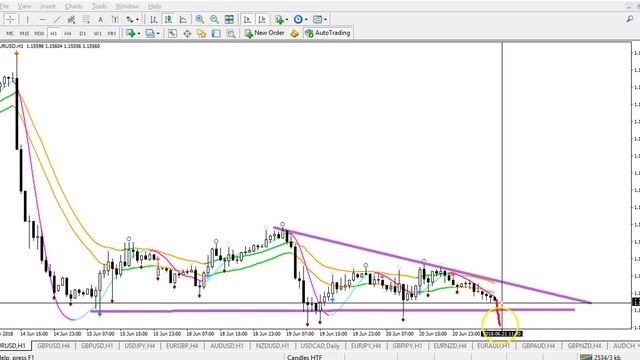Pick the Draw Vertical Line tool
This screenshot has height=360, width=640.
[x=27, y=19]
